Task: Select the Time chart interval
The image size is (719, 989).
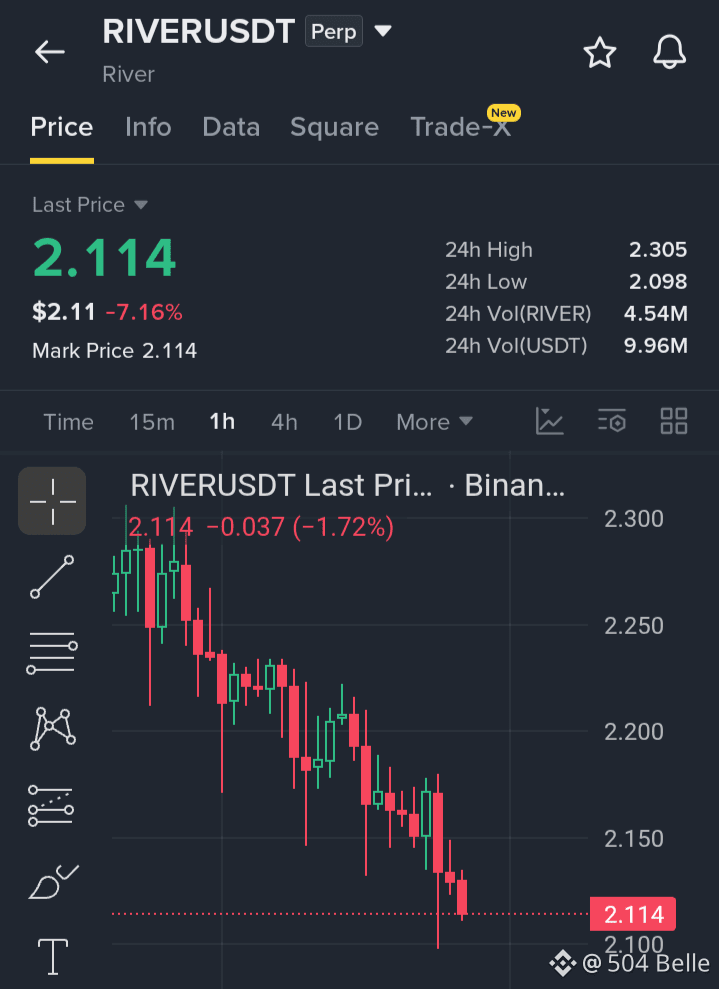Action: (x=68, y=422)
